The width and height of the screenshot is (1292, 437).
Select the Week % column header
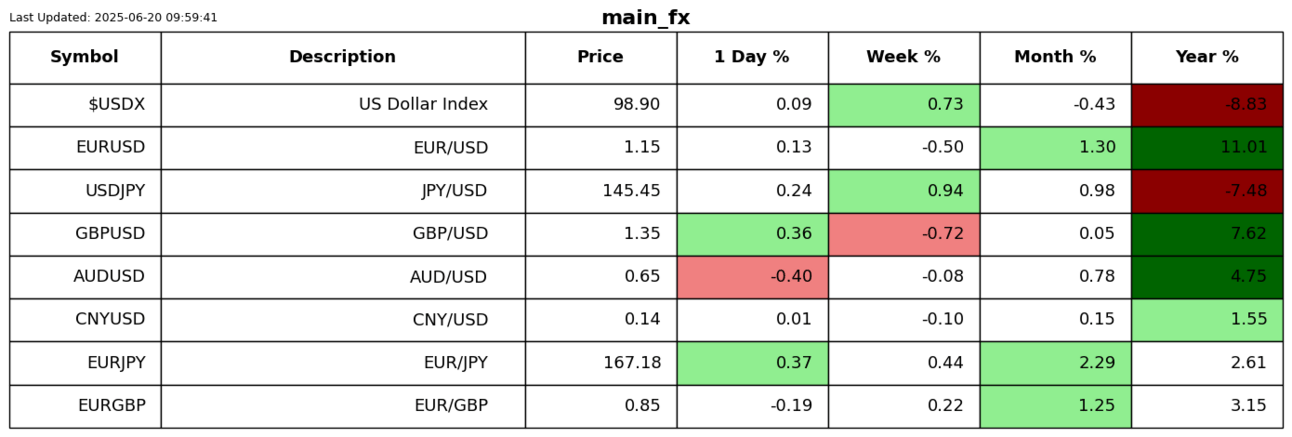[903, 57]
